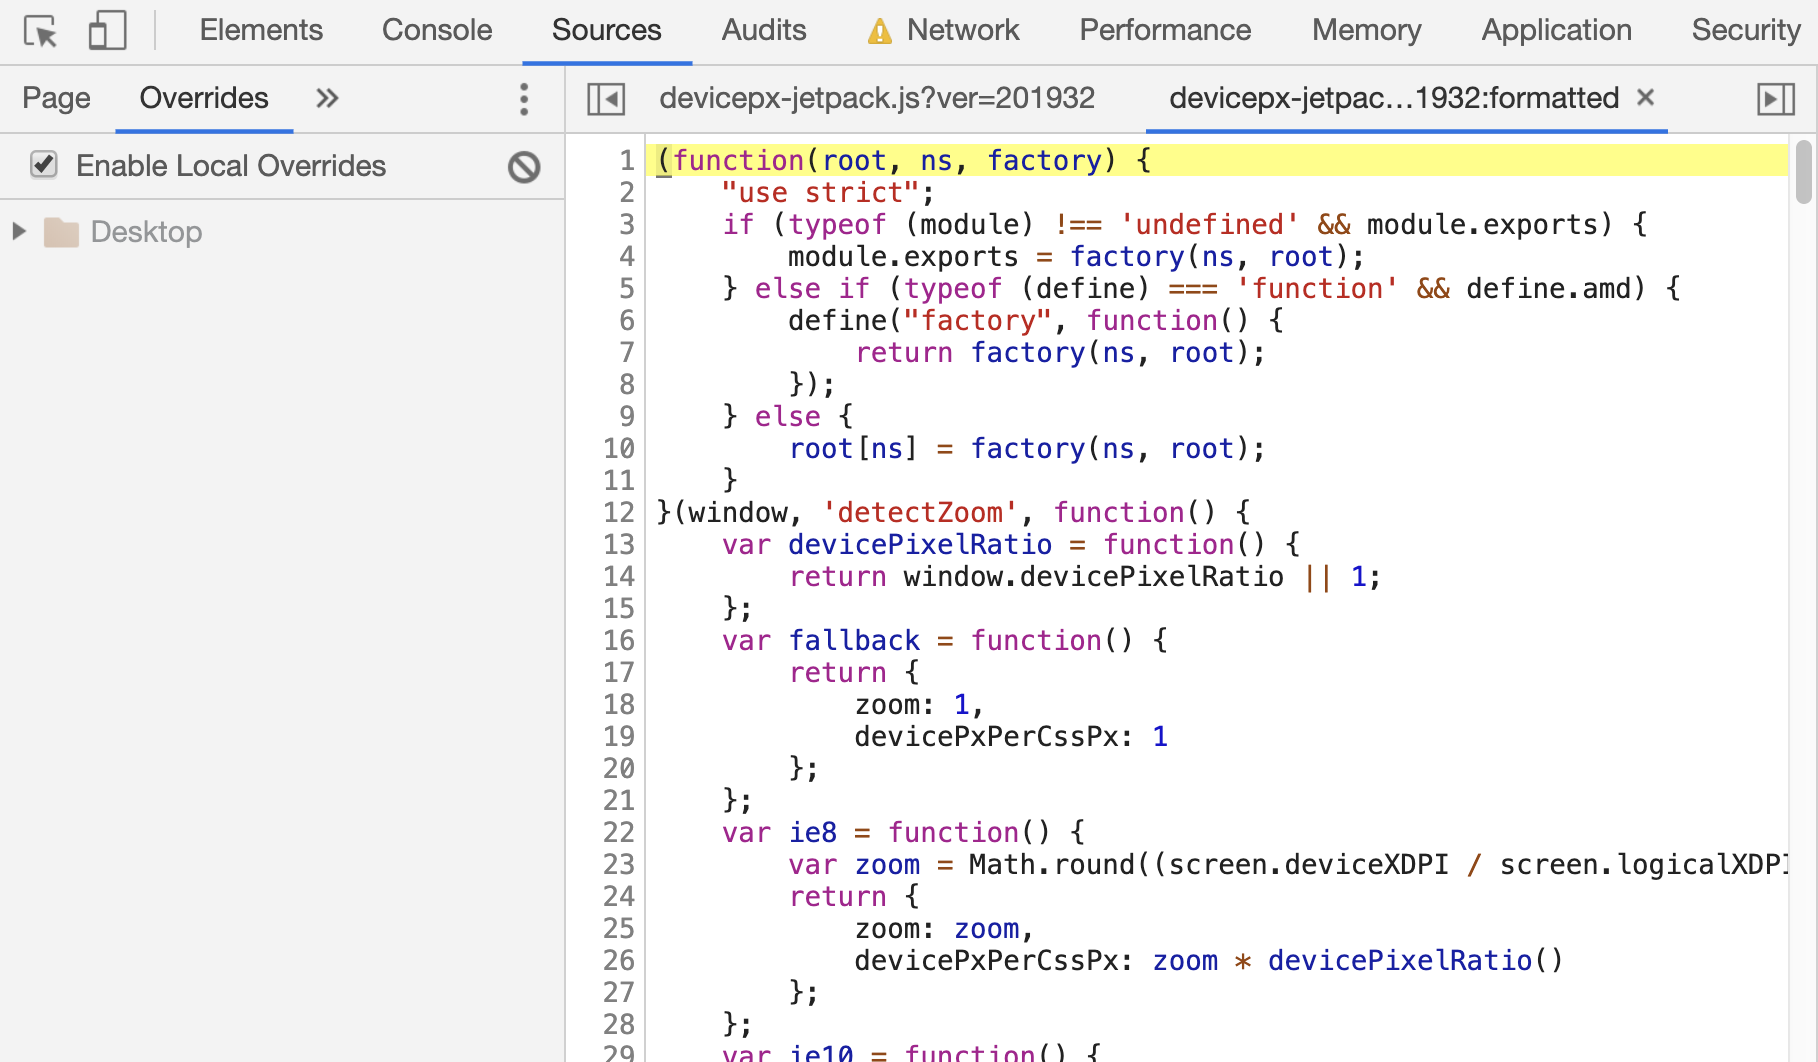1818x1062 pixels.
Task: Click the Clear configuration icon
Action: click(524, 166)
